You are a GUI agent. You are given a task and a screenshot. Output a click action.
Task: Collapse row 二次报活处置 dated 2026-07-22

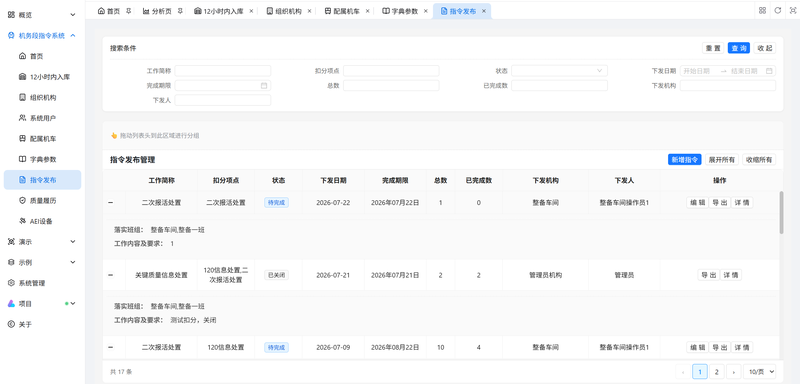[x=111, y=203]
